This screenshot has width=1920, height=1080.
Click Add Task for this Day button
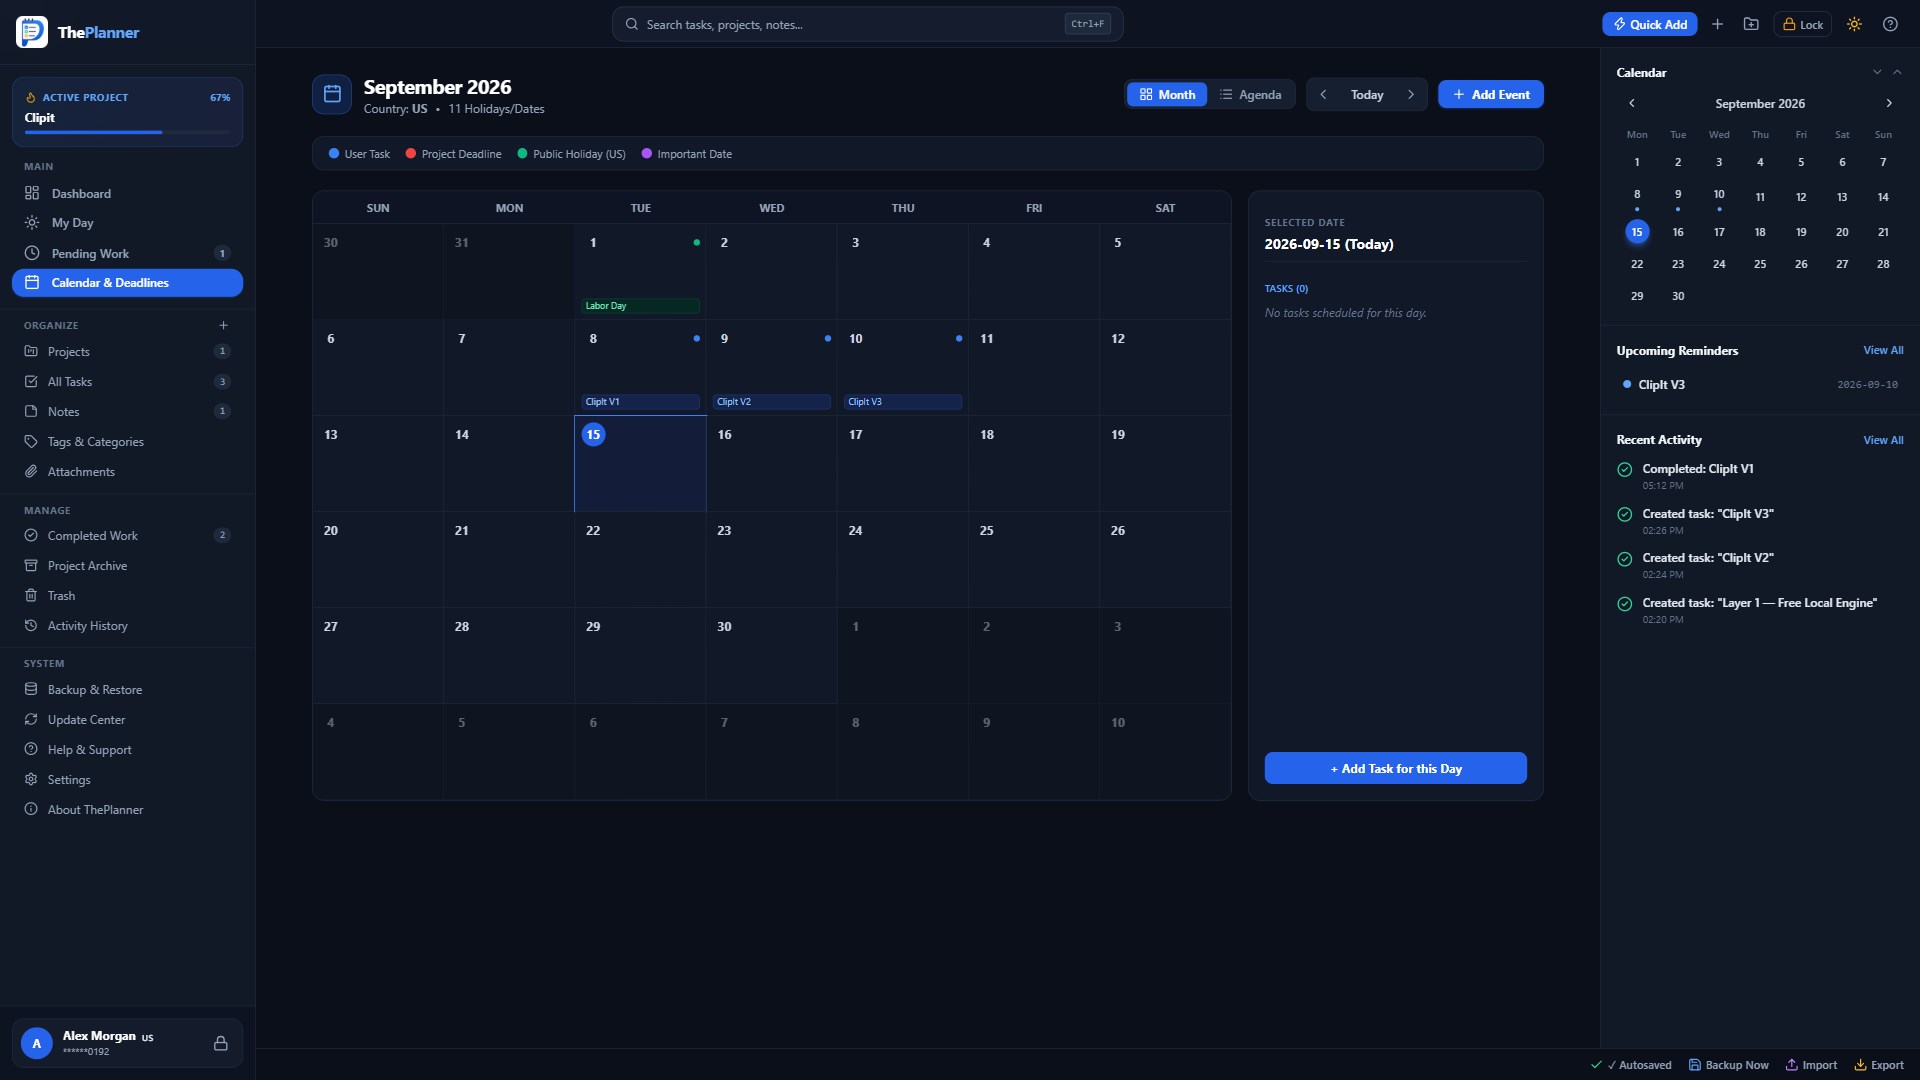click(1395, 768)
